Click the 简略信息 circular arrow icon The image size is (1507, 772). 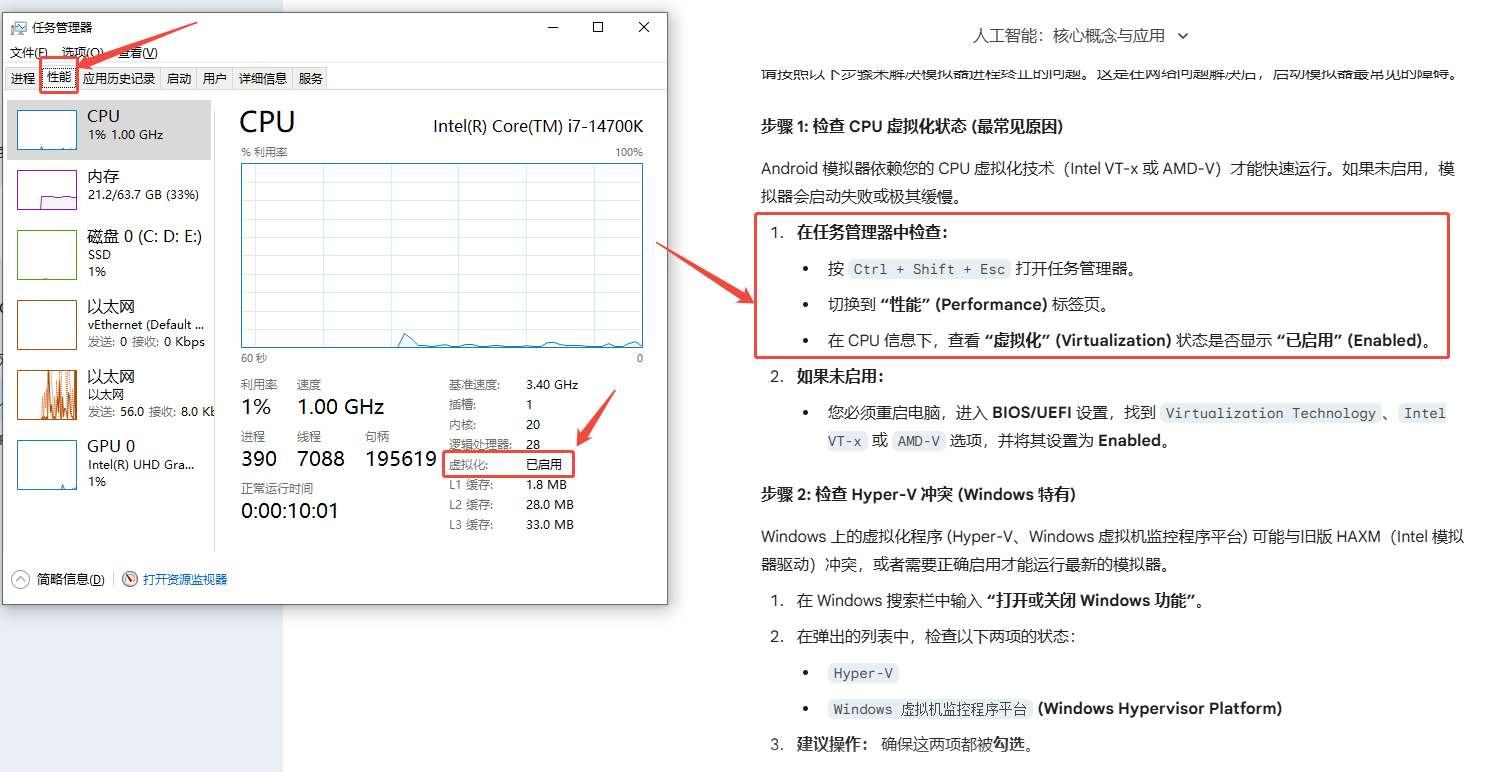[x=20, y=579]
